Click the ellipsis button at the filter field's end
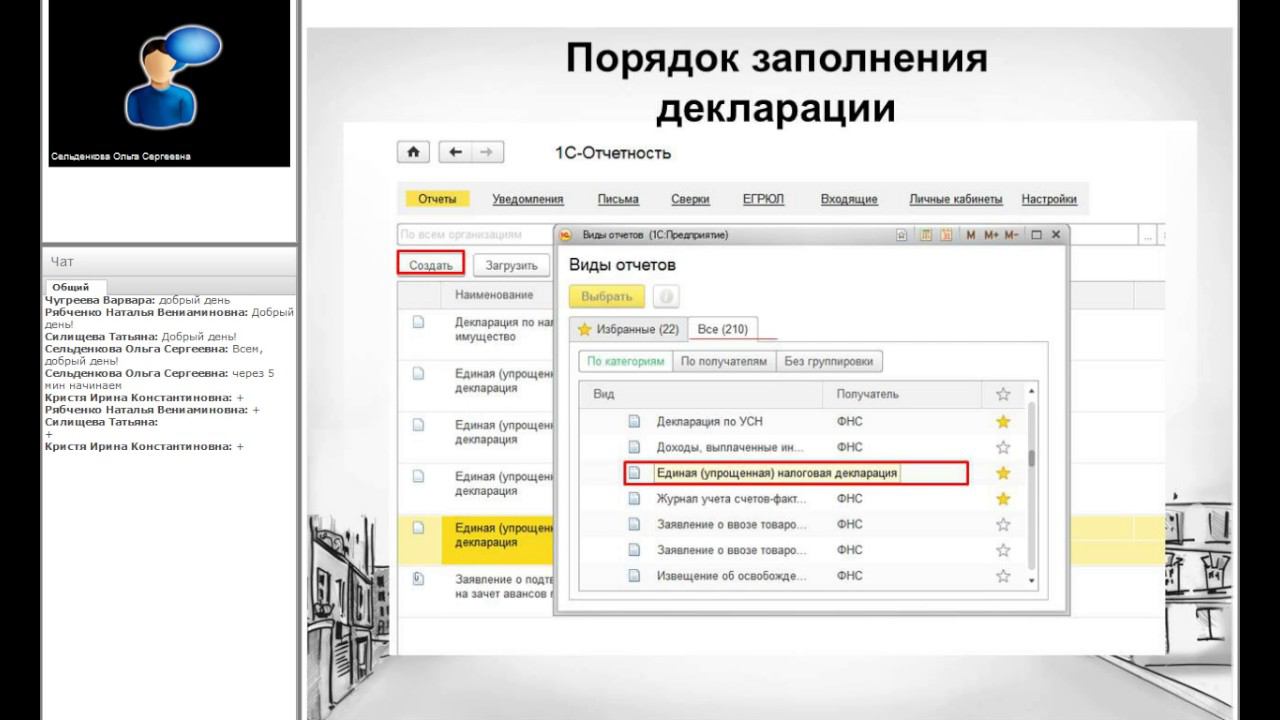The width and height of the screenshot is (1280, 720). pyautogui.click(x=1148, y=235)
